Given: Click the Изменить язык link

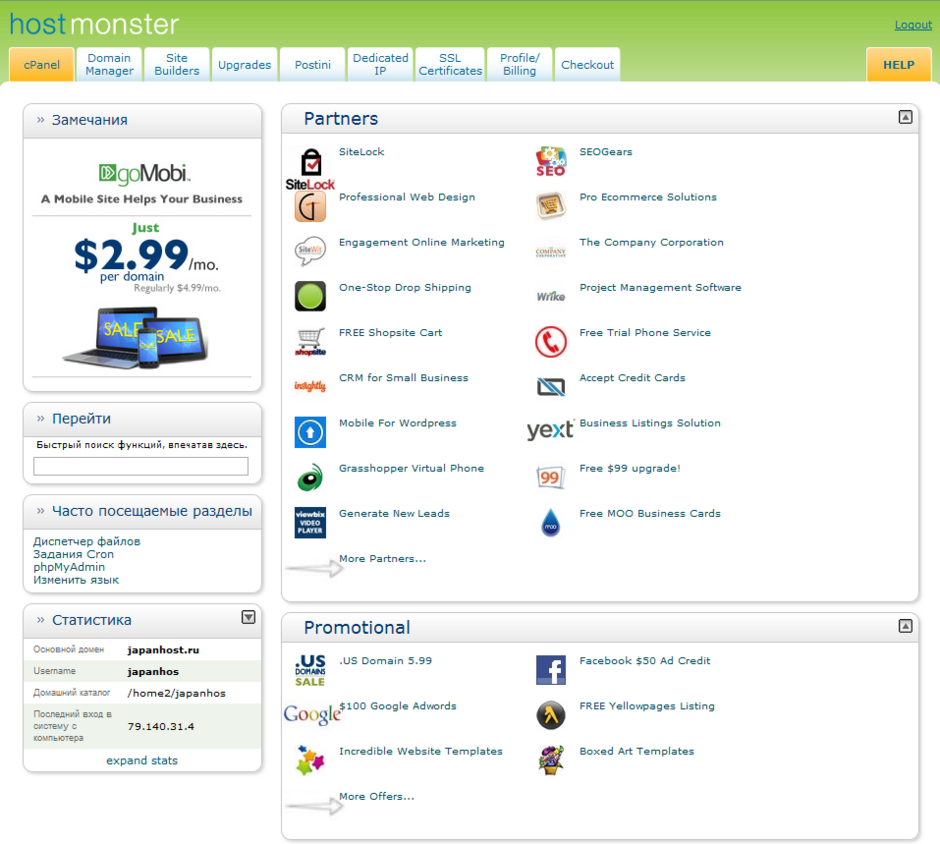Looking at the screenshot, I should (76, 580).
